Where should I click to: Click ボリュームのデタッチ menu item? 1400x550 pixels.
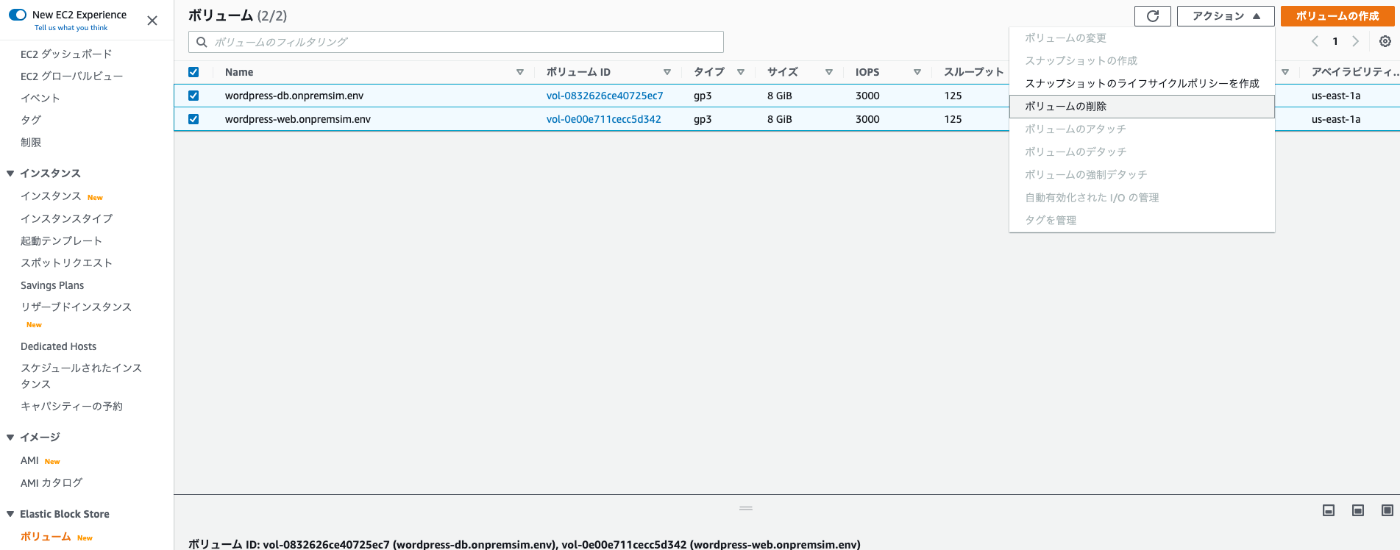pyautogui.click(x=1142, y=152)
